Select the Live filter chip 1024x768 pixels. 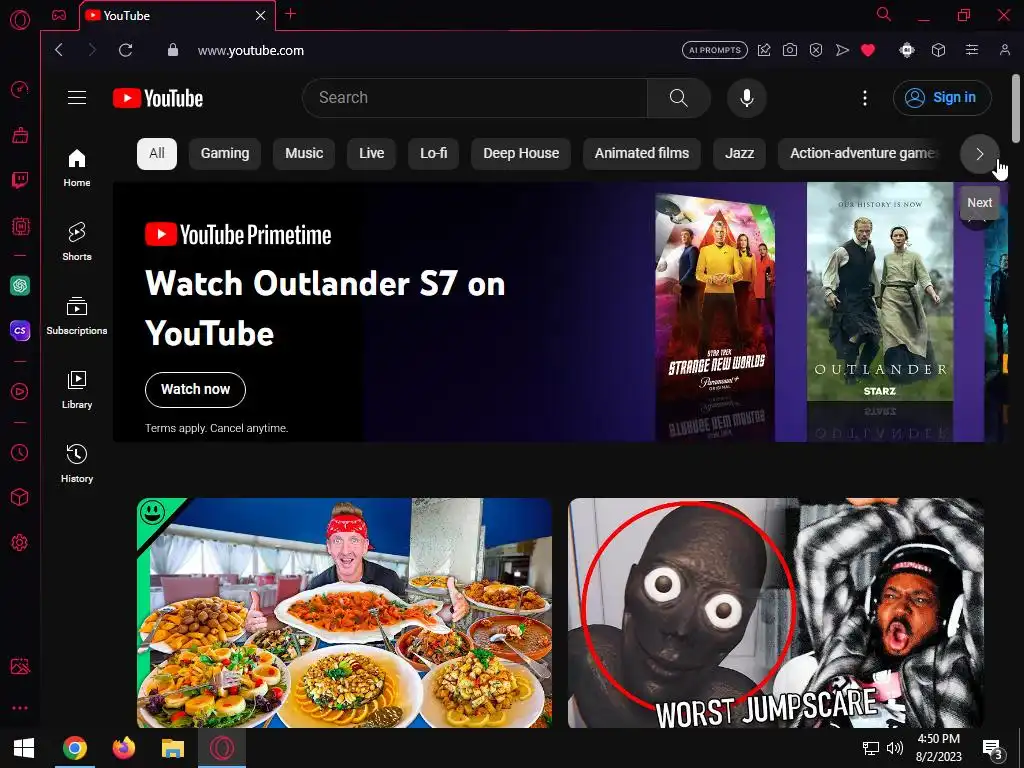371,153
